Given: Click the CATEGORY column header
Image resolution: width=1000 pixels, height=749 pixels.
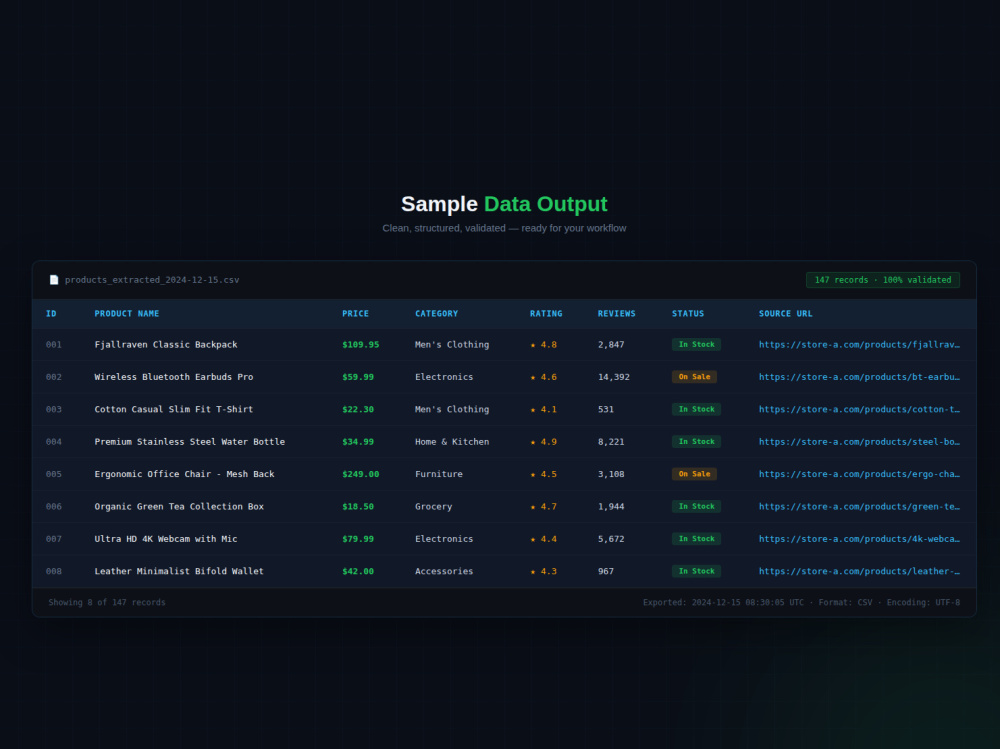Looking at the screenshot, I should (x=436, y=314).
